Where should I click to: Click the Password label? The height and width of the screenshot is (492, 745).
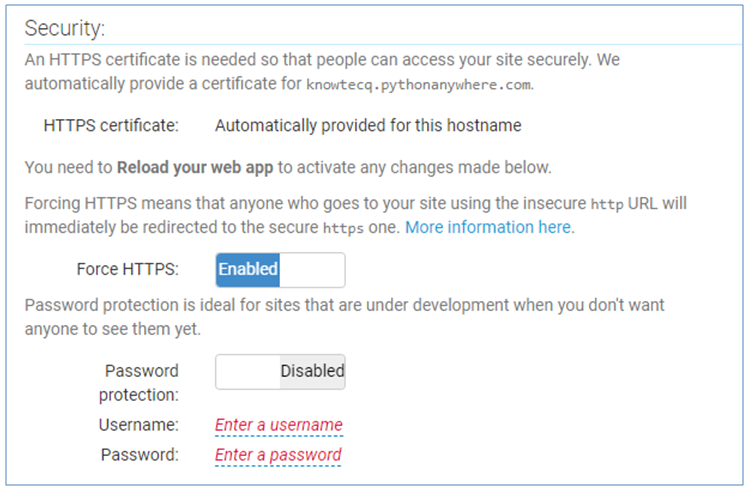(139, 455)
